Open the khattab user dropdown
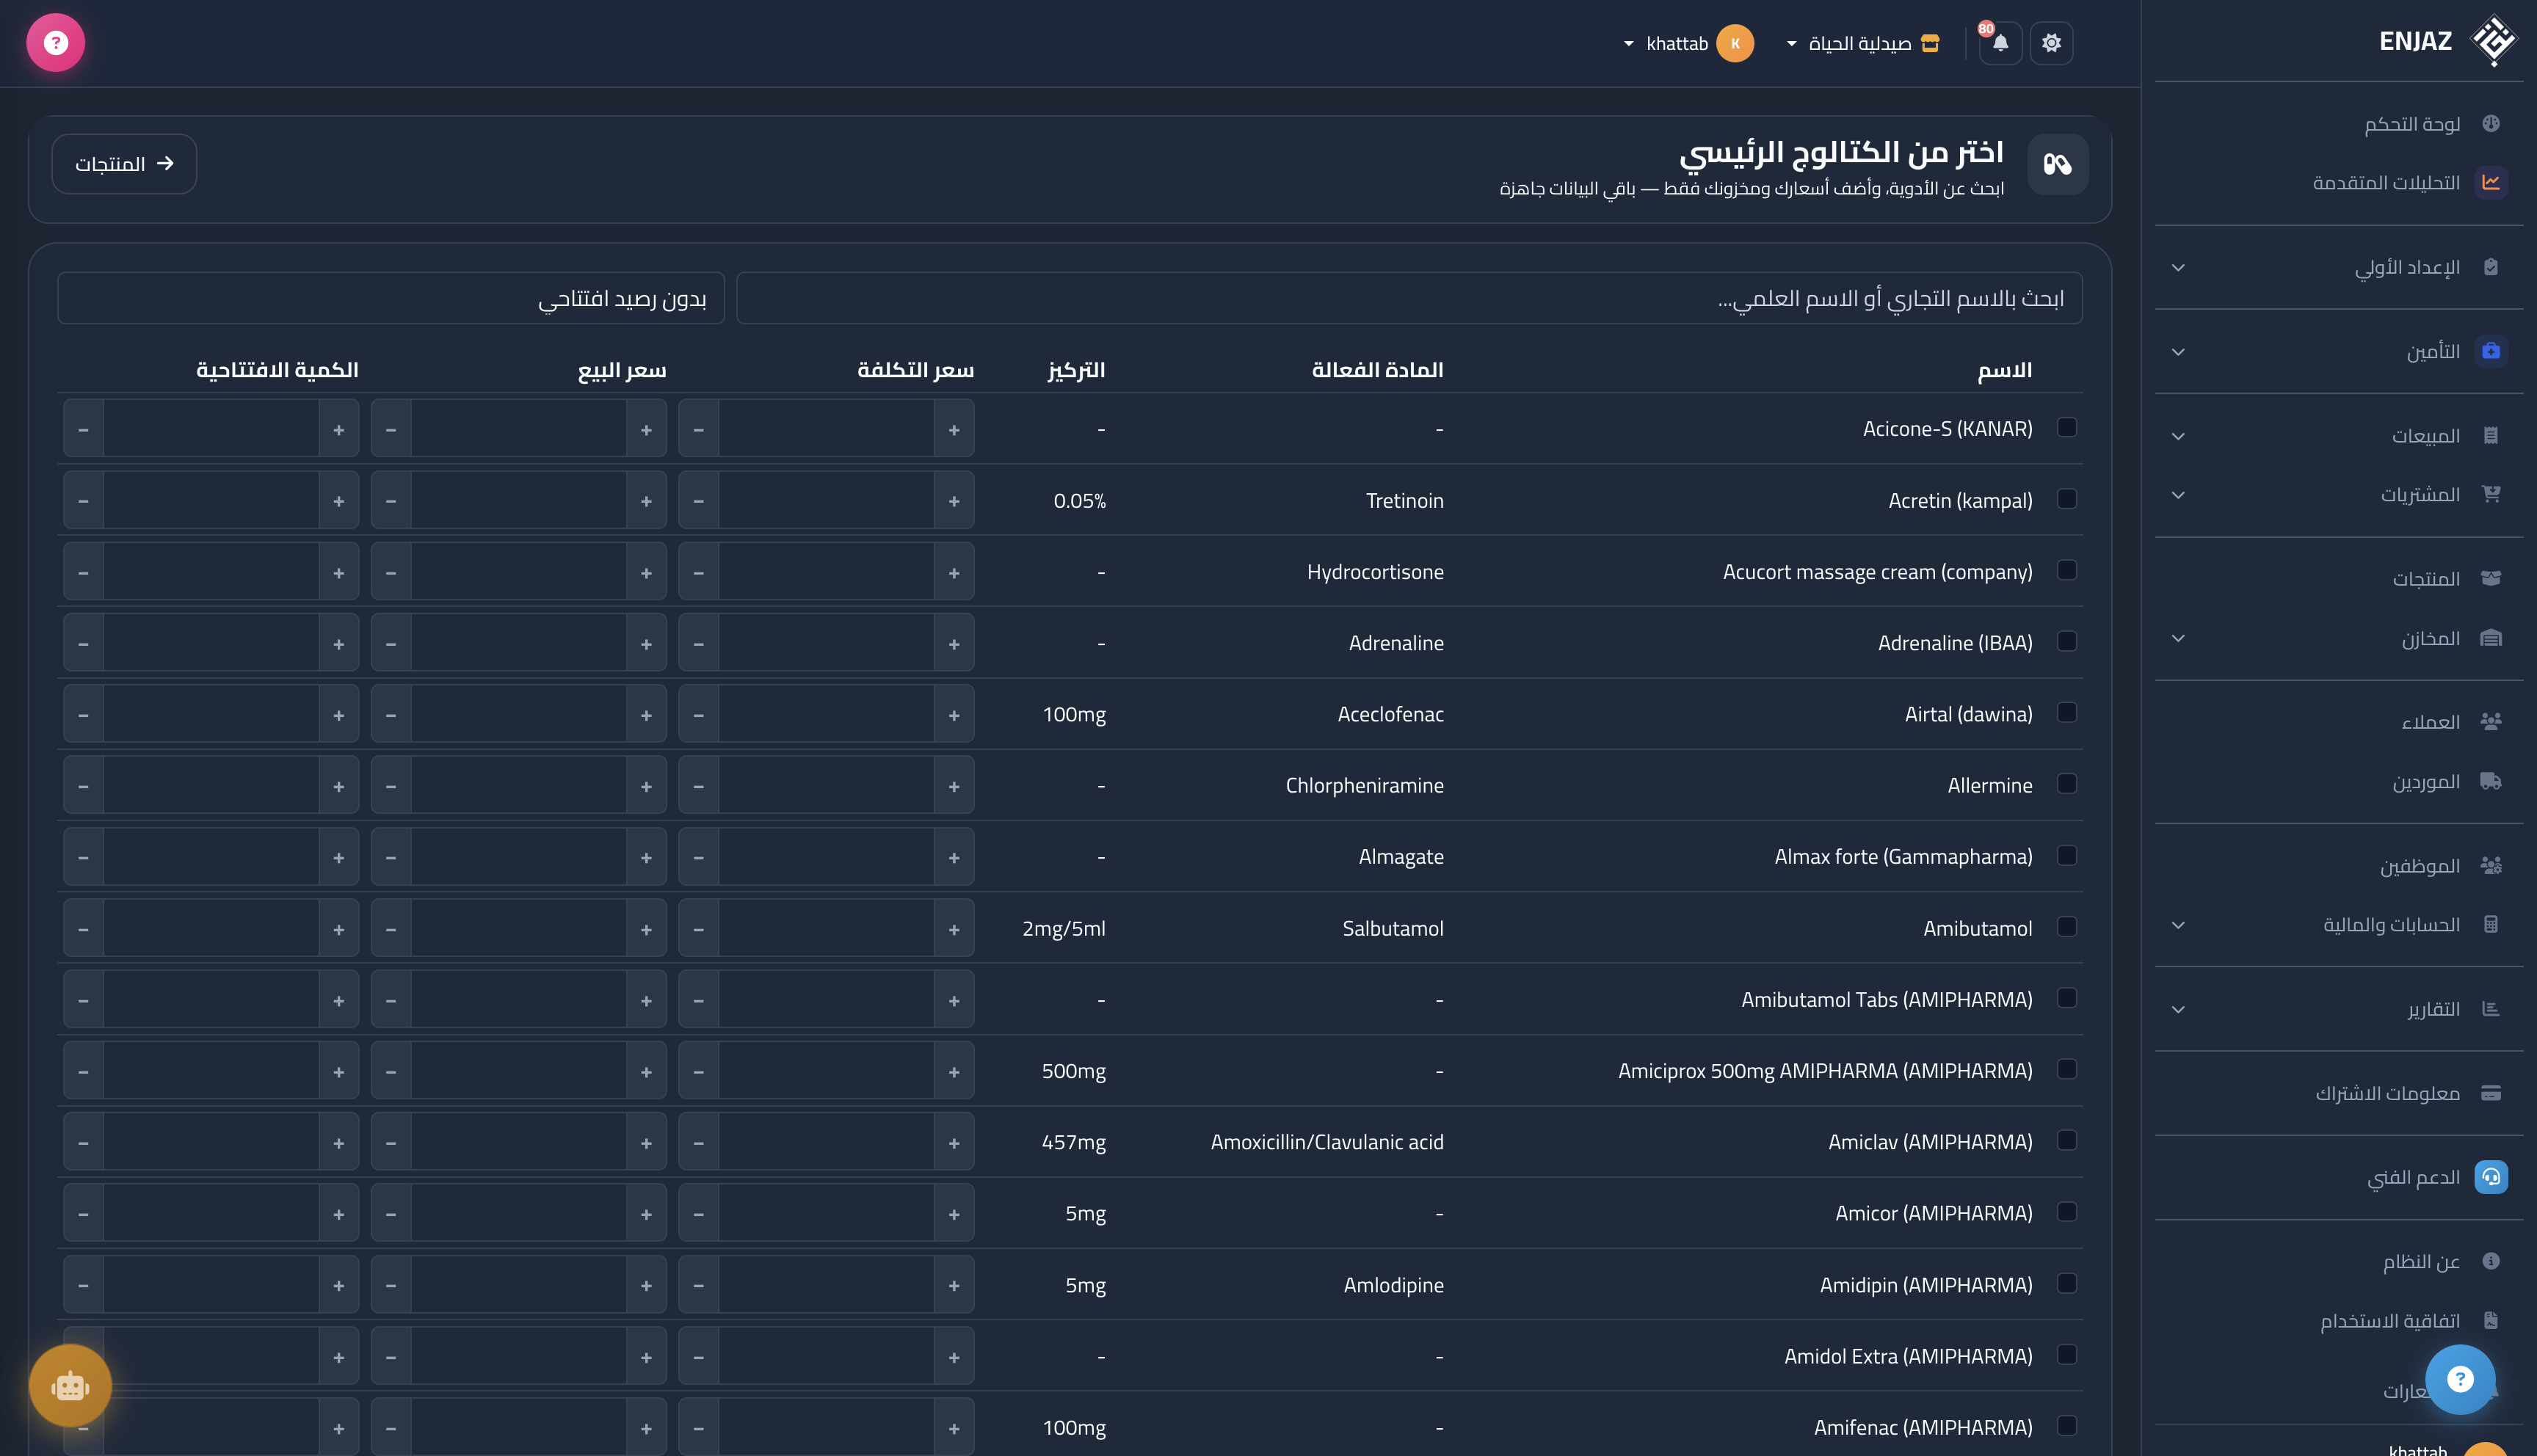 1688,43
